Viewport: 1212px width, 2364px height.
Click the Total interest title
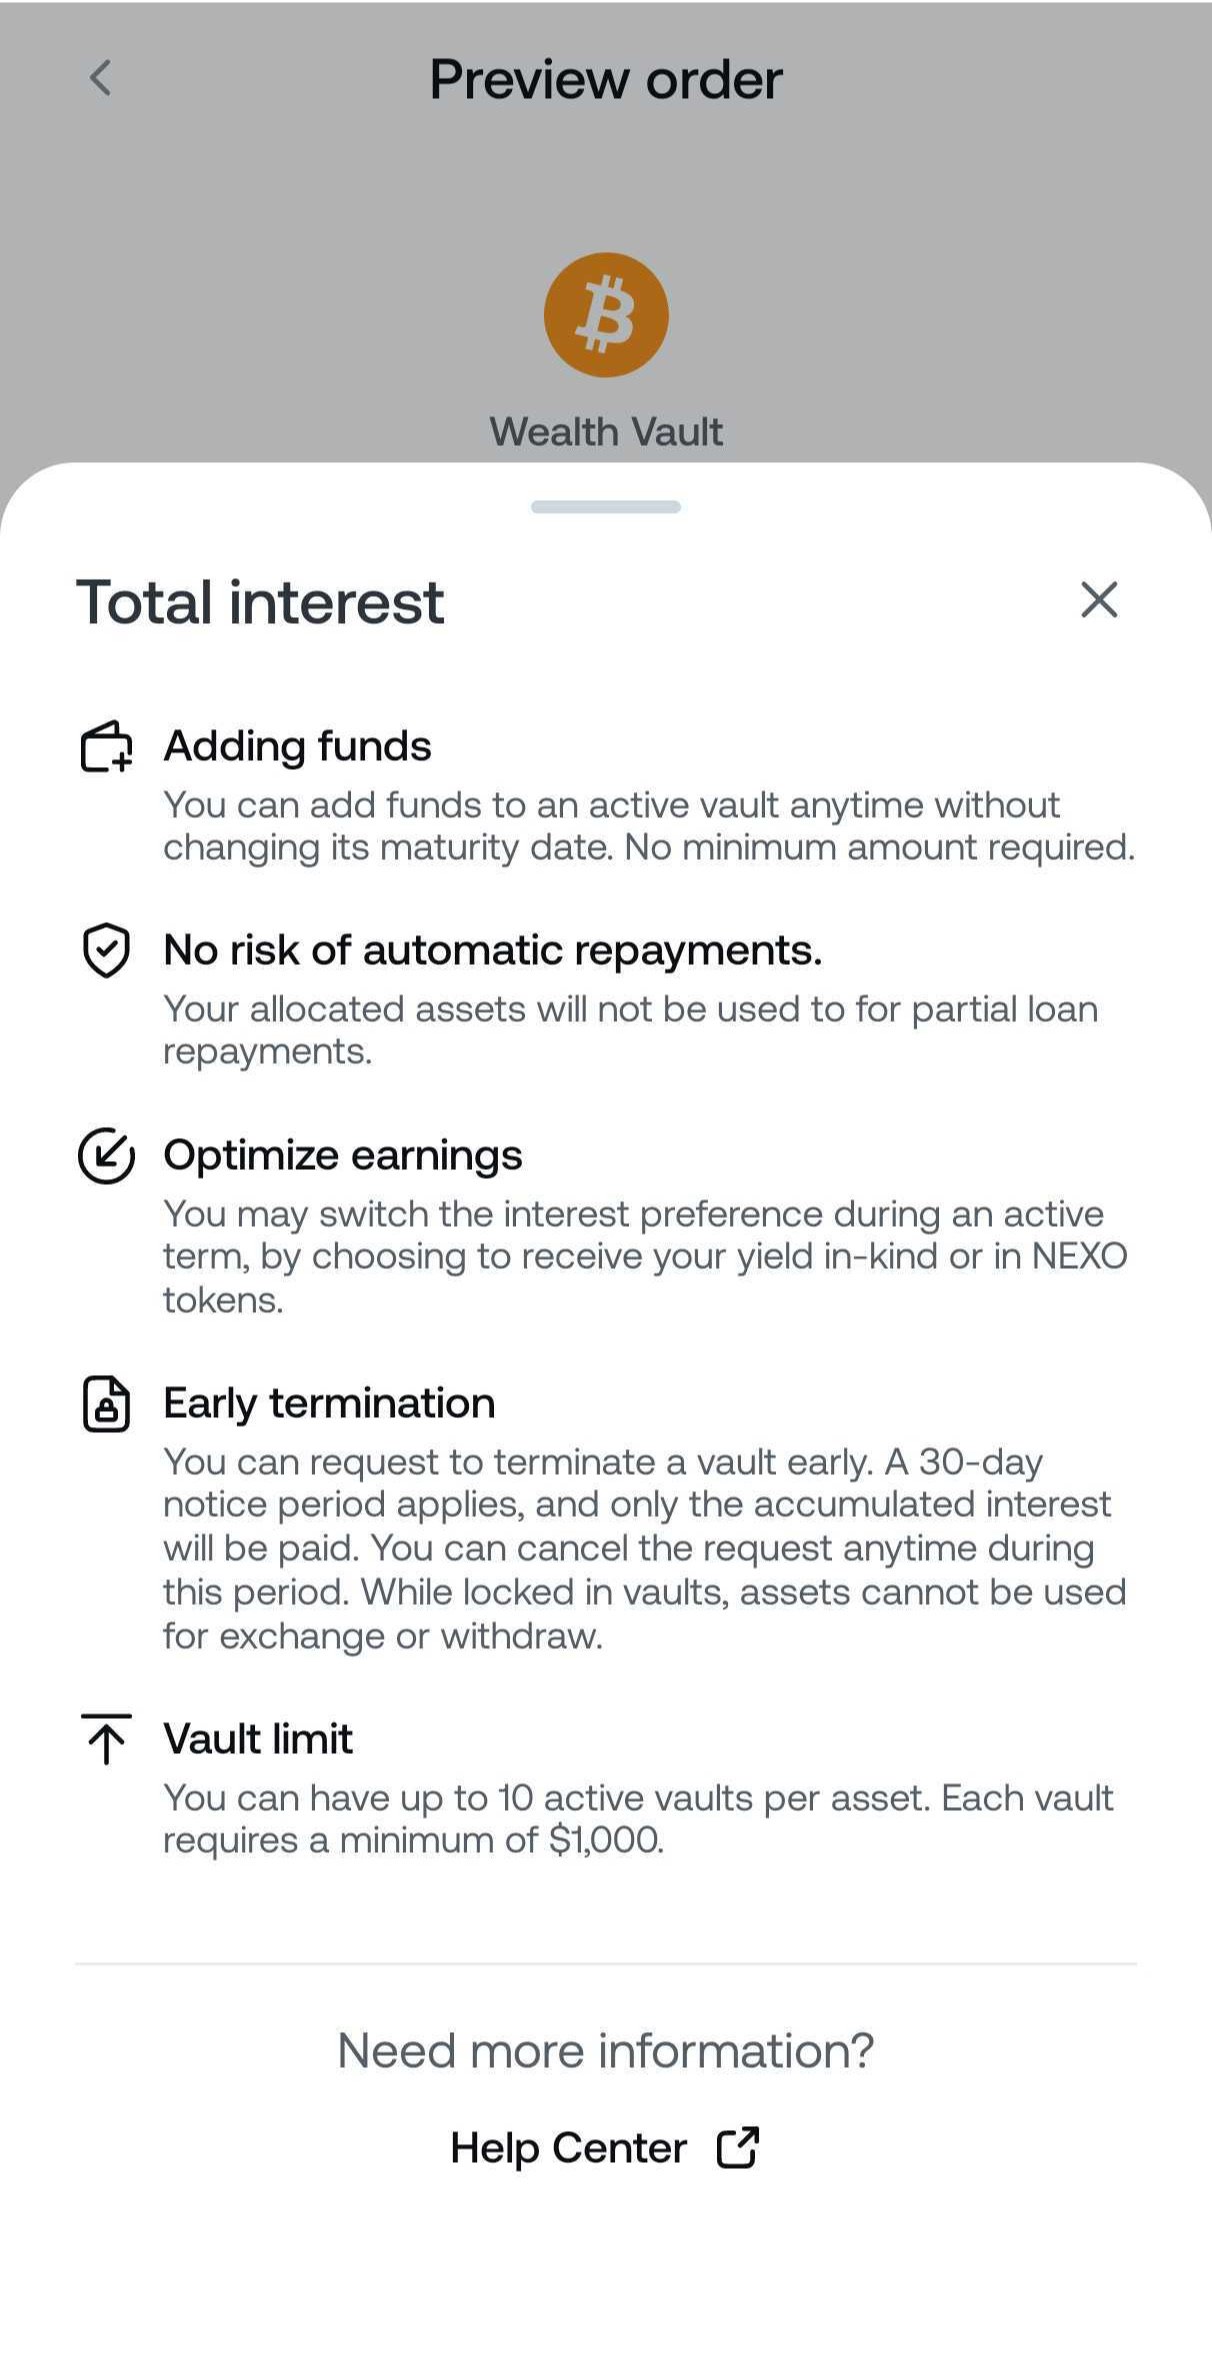click(260, 602)
